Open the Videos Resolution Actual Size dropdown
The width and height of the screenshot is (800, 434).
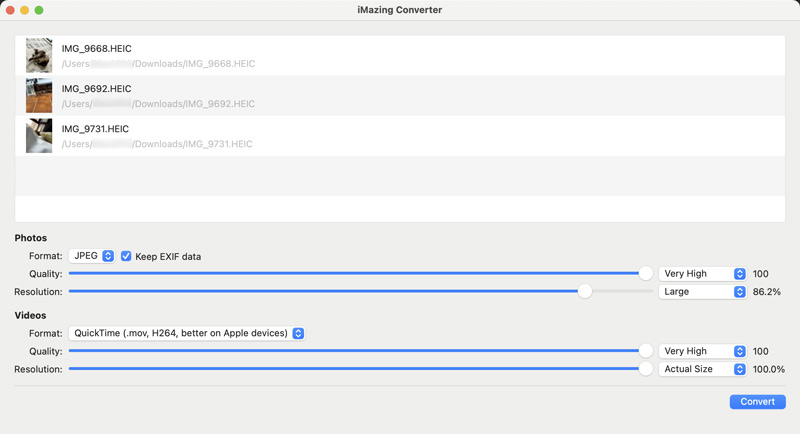(x=702, y=369)
